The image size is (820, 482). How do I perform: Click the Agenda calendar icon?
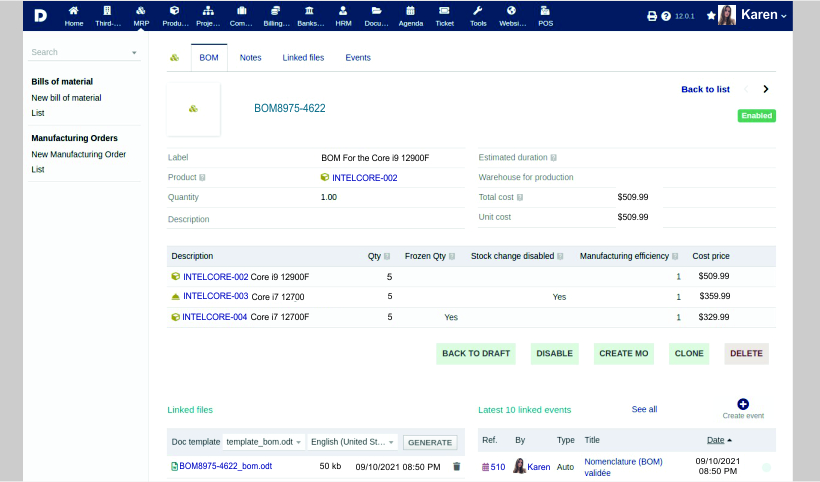coord(410,15)
